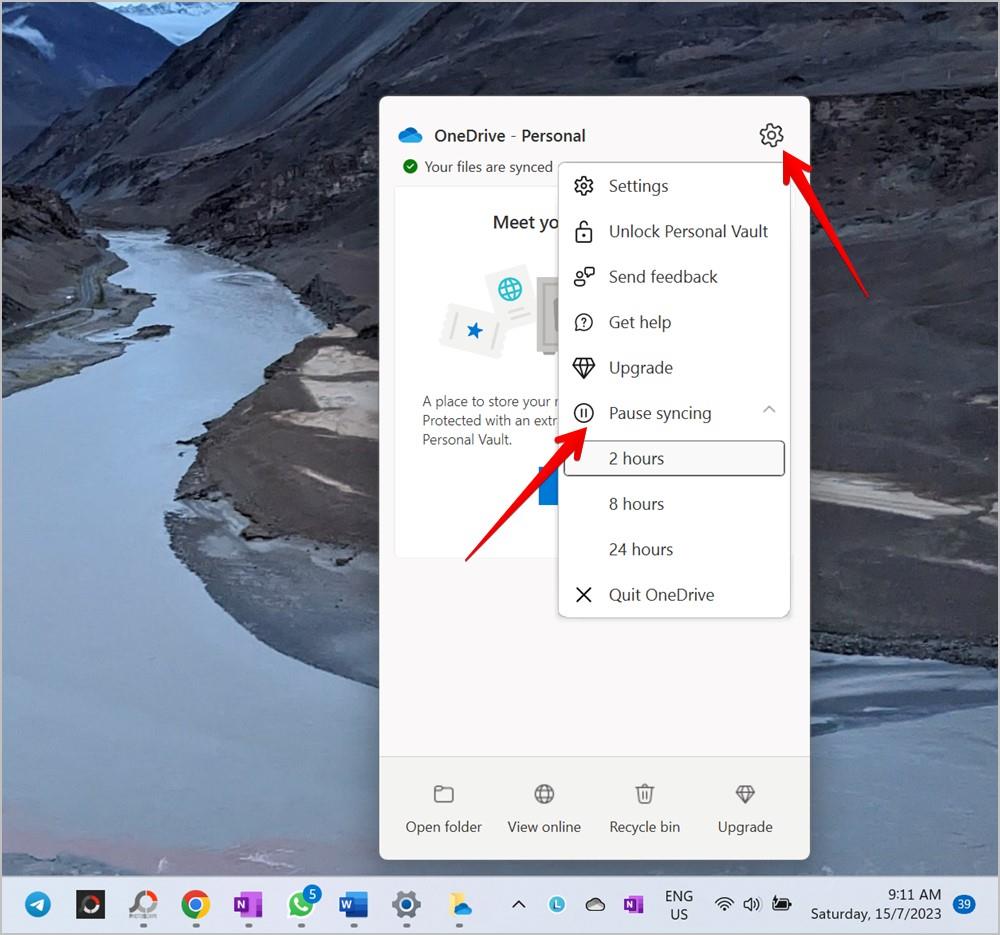Click the 'OneDrive - Personal' title

click(510, 136)
